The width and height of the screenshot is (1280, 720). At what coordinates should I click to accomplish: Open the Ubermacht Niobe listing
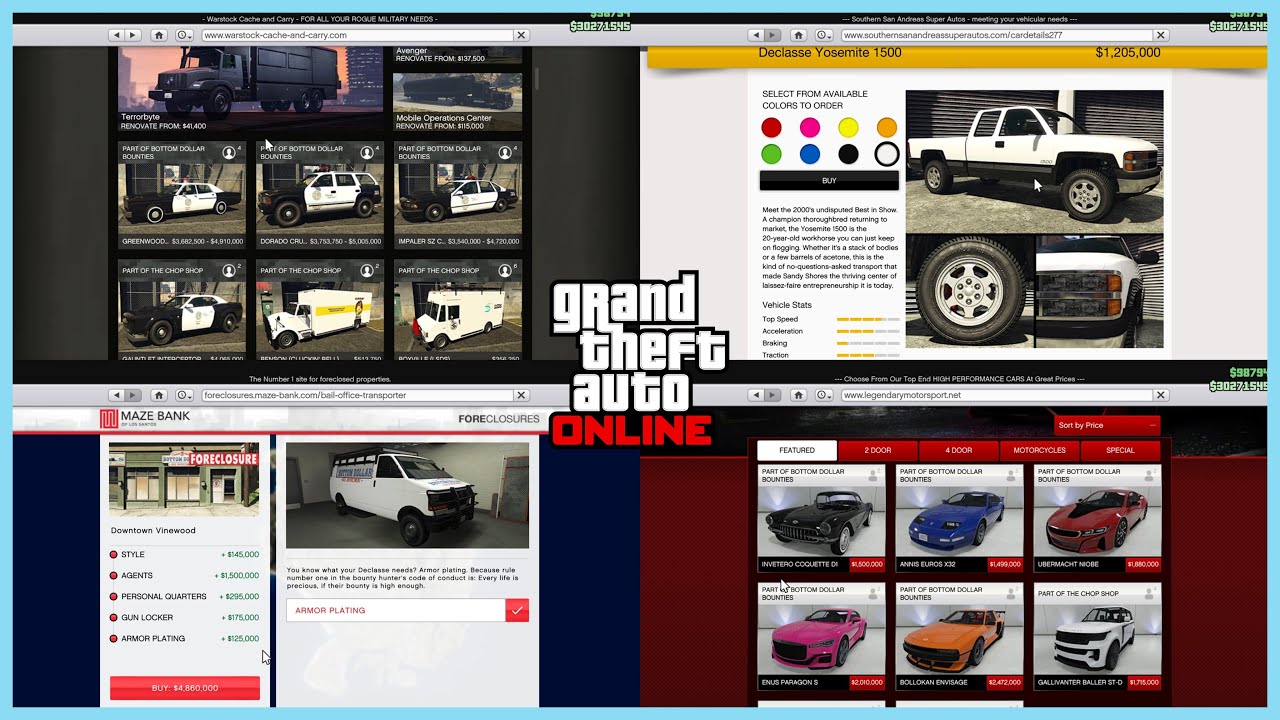[x=1097, y=519]
